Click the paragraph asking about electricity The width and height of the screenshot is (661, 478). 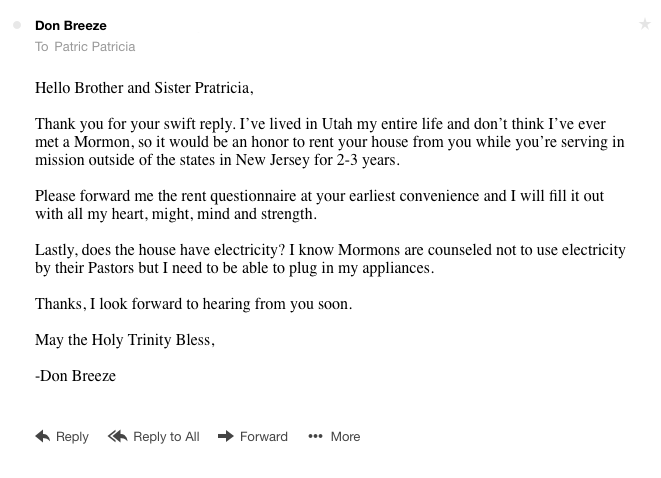(330, 259)
